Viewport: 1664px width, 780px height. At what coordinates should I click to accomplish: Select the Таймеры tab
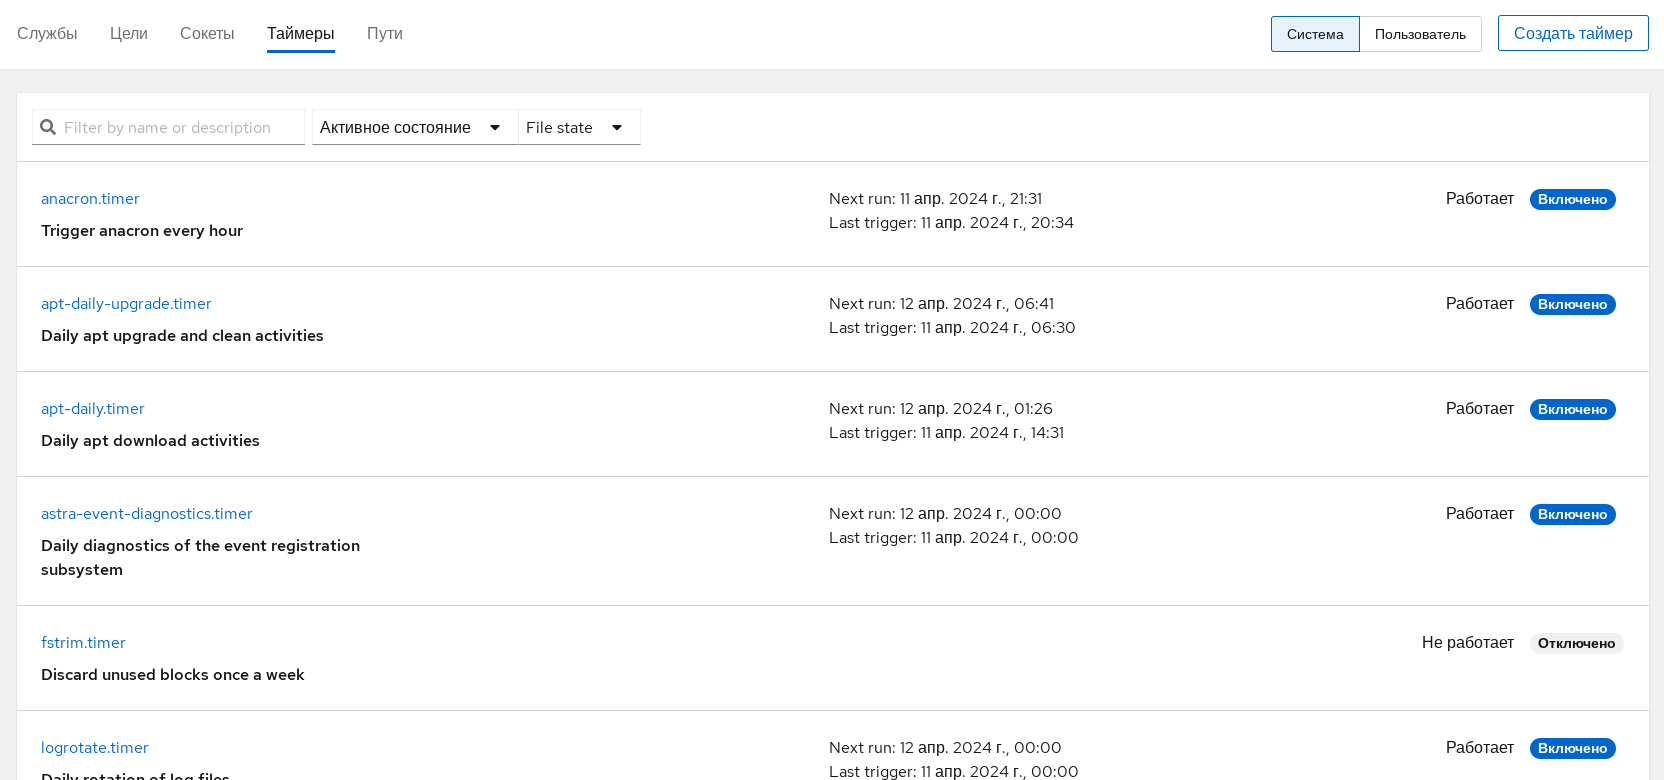tap(300, 33)
